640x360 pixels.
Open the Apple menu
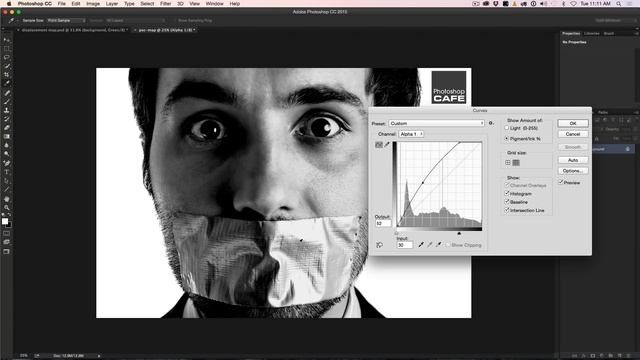coord(9,4)
